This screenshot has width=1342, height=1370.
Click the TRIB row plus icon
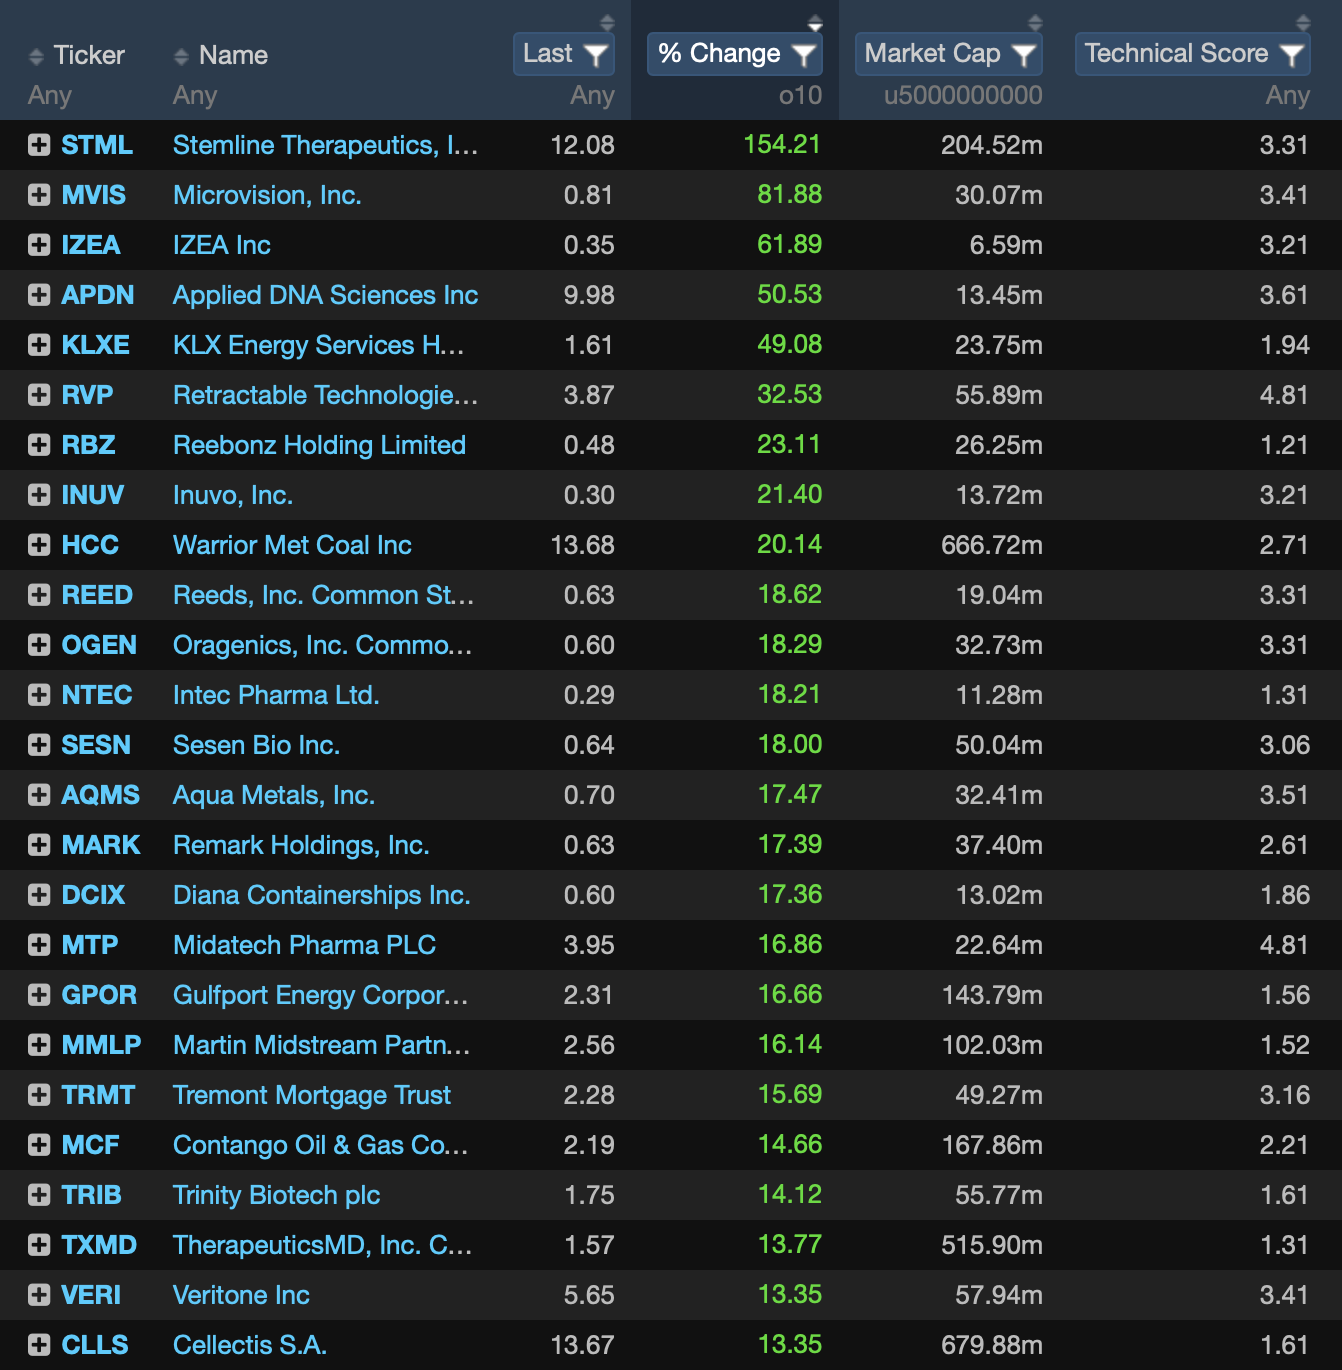coord(39,1195)
